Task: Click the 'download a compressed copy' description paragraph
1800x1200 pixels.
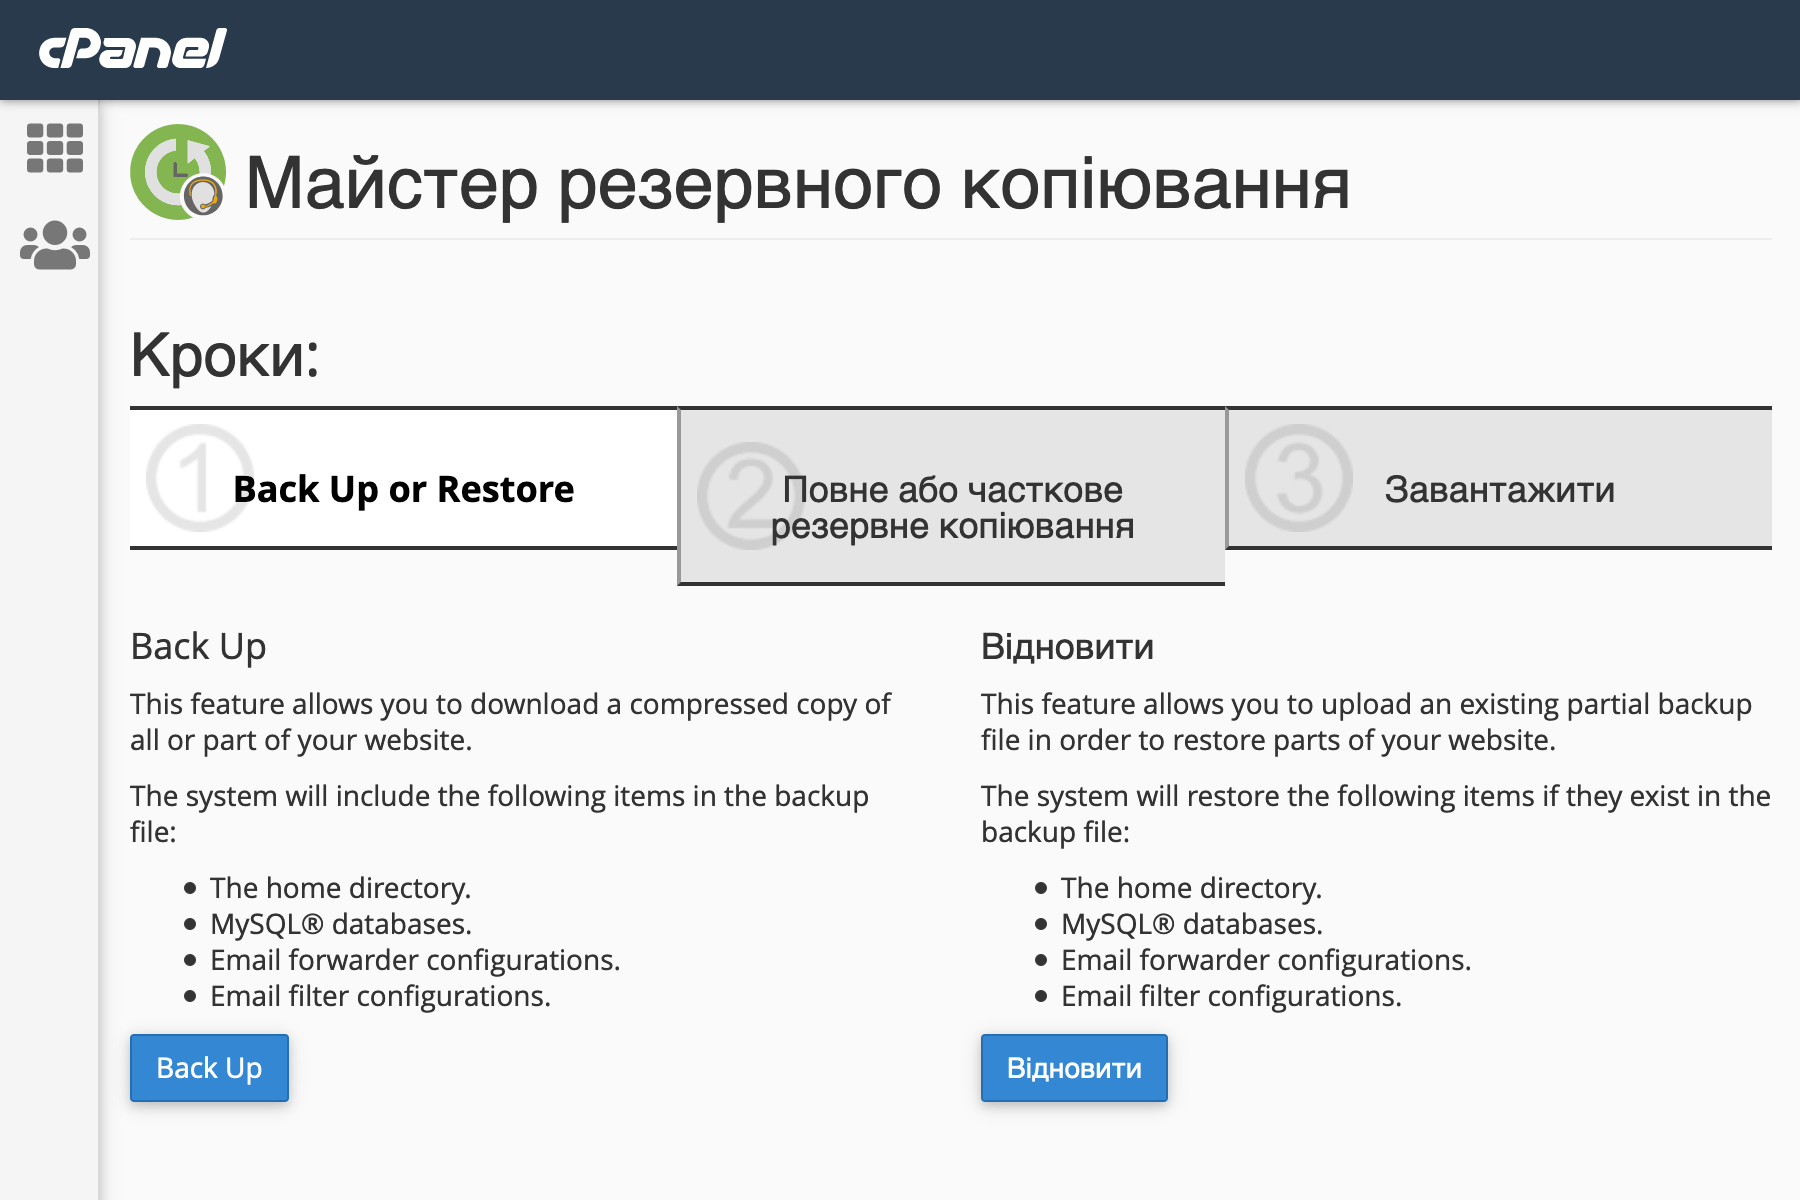Action: tap(510, 722)
